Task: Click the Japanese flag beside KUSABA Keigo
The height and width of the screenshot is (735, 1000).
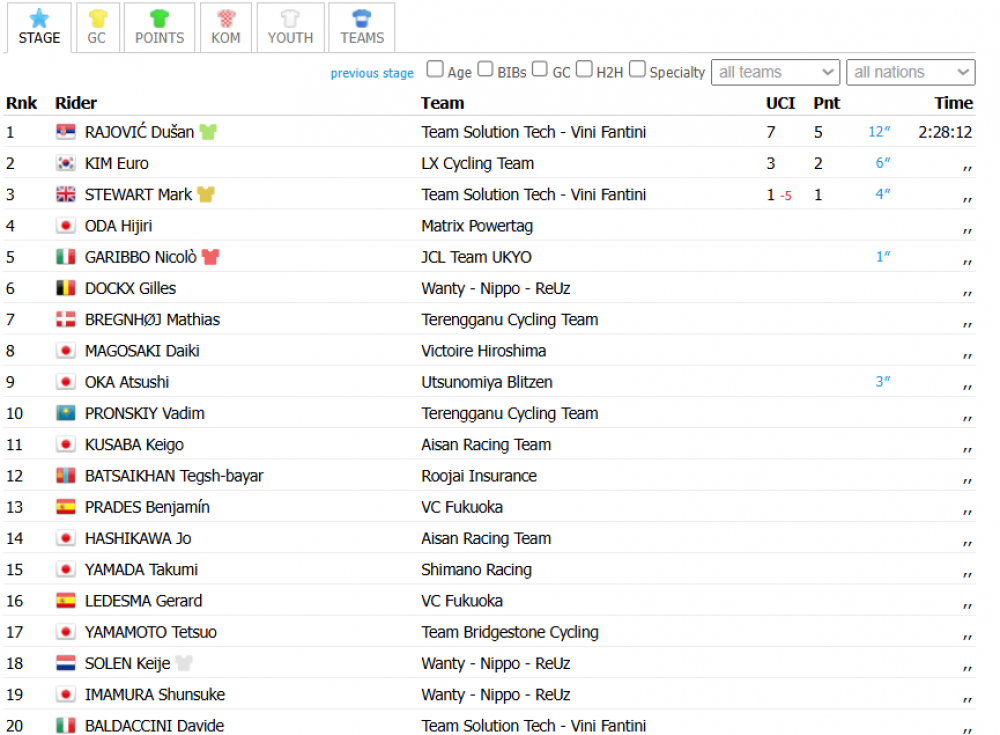Action: [66, 445]
